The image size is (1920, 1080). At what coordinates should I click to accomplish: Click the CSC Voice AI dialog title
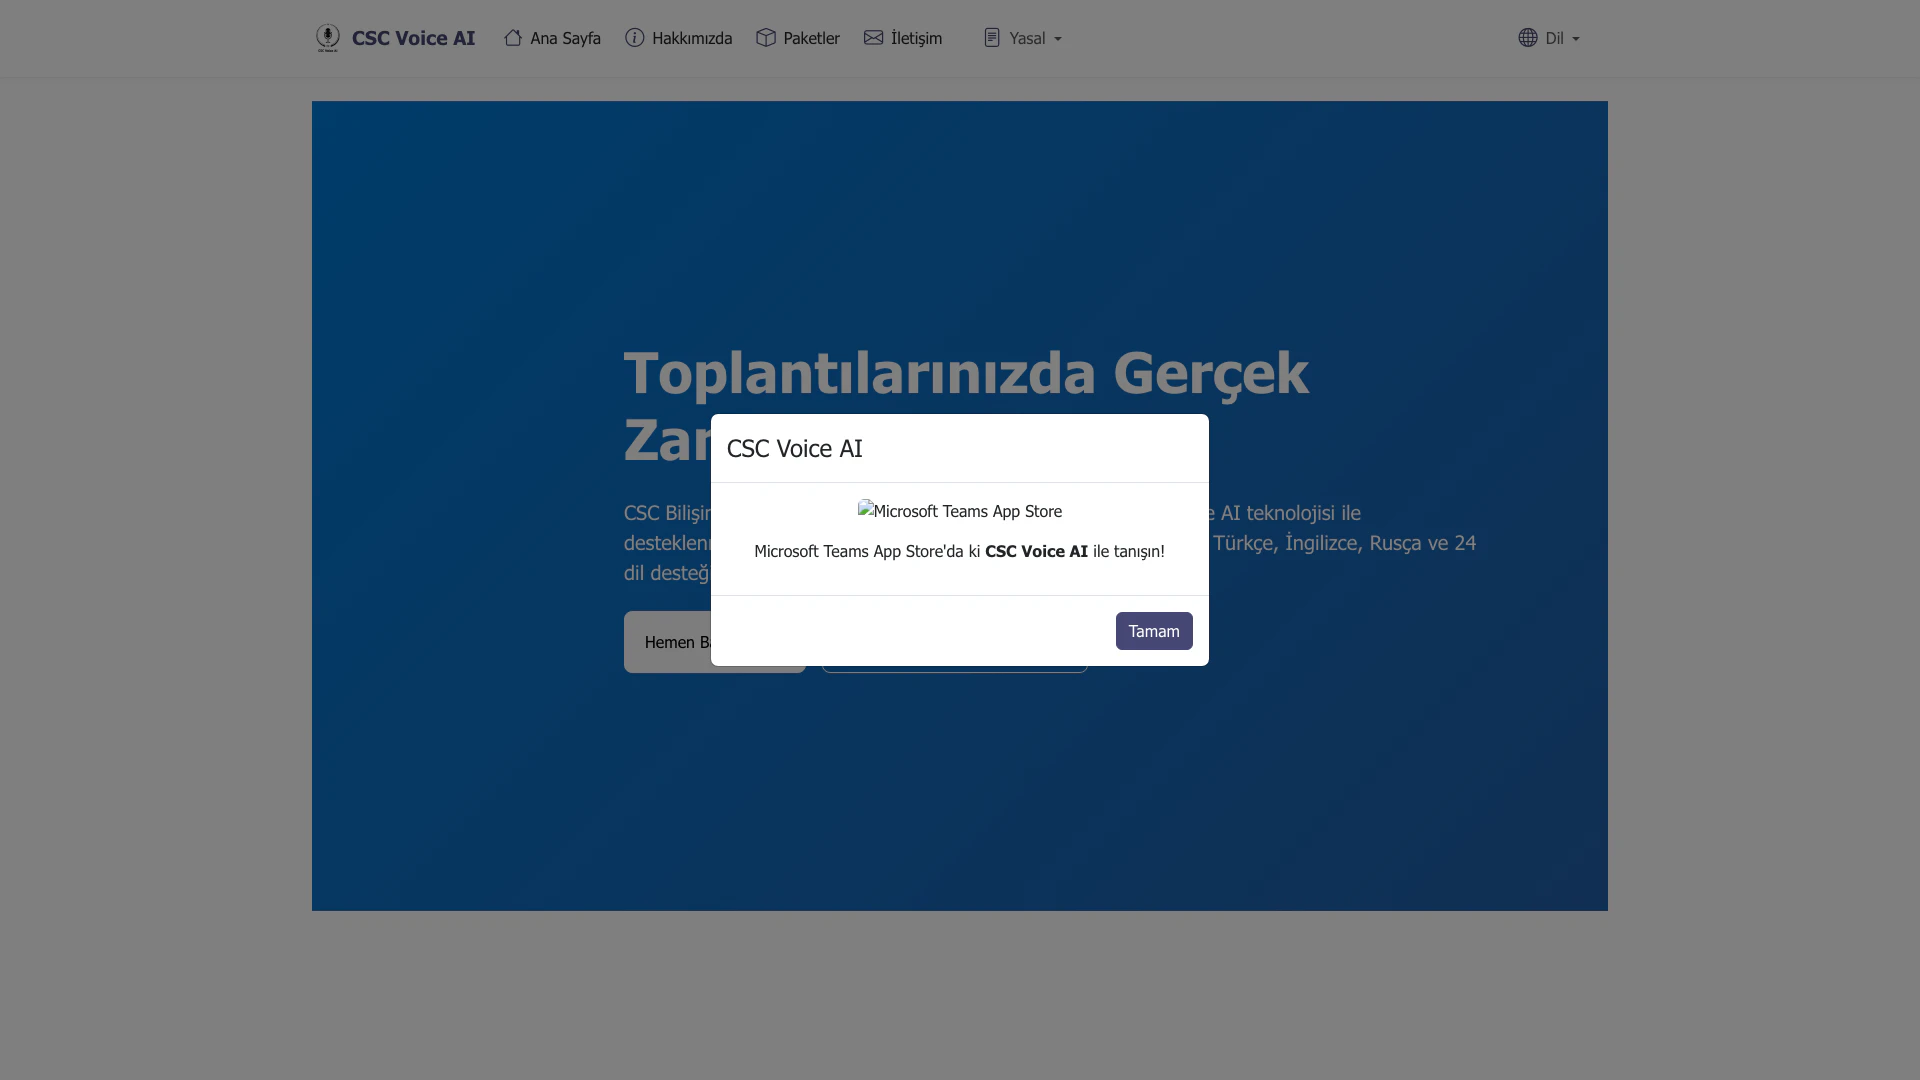pos(795,449)
